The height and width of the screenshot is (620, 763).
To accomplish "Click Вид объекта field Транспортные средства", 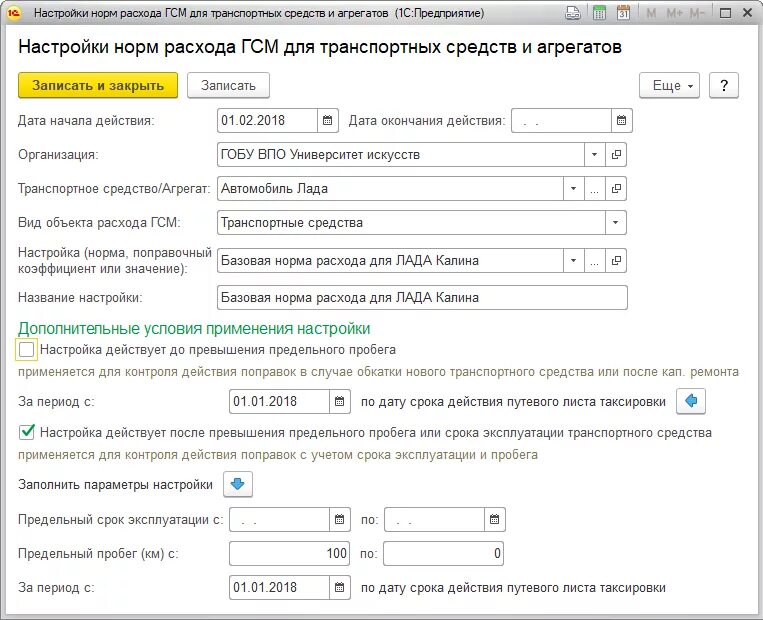I will click(412, 223).
